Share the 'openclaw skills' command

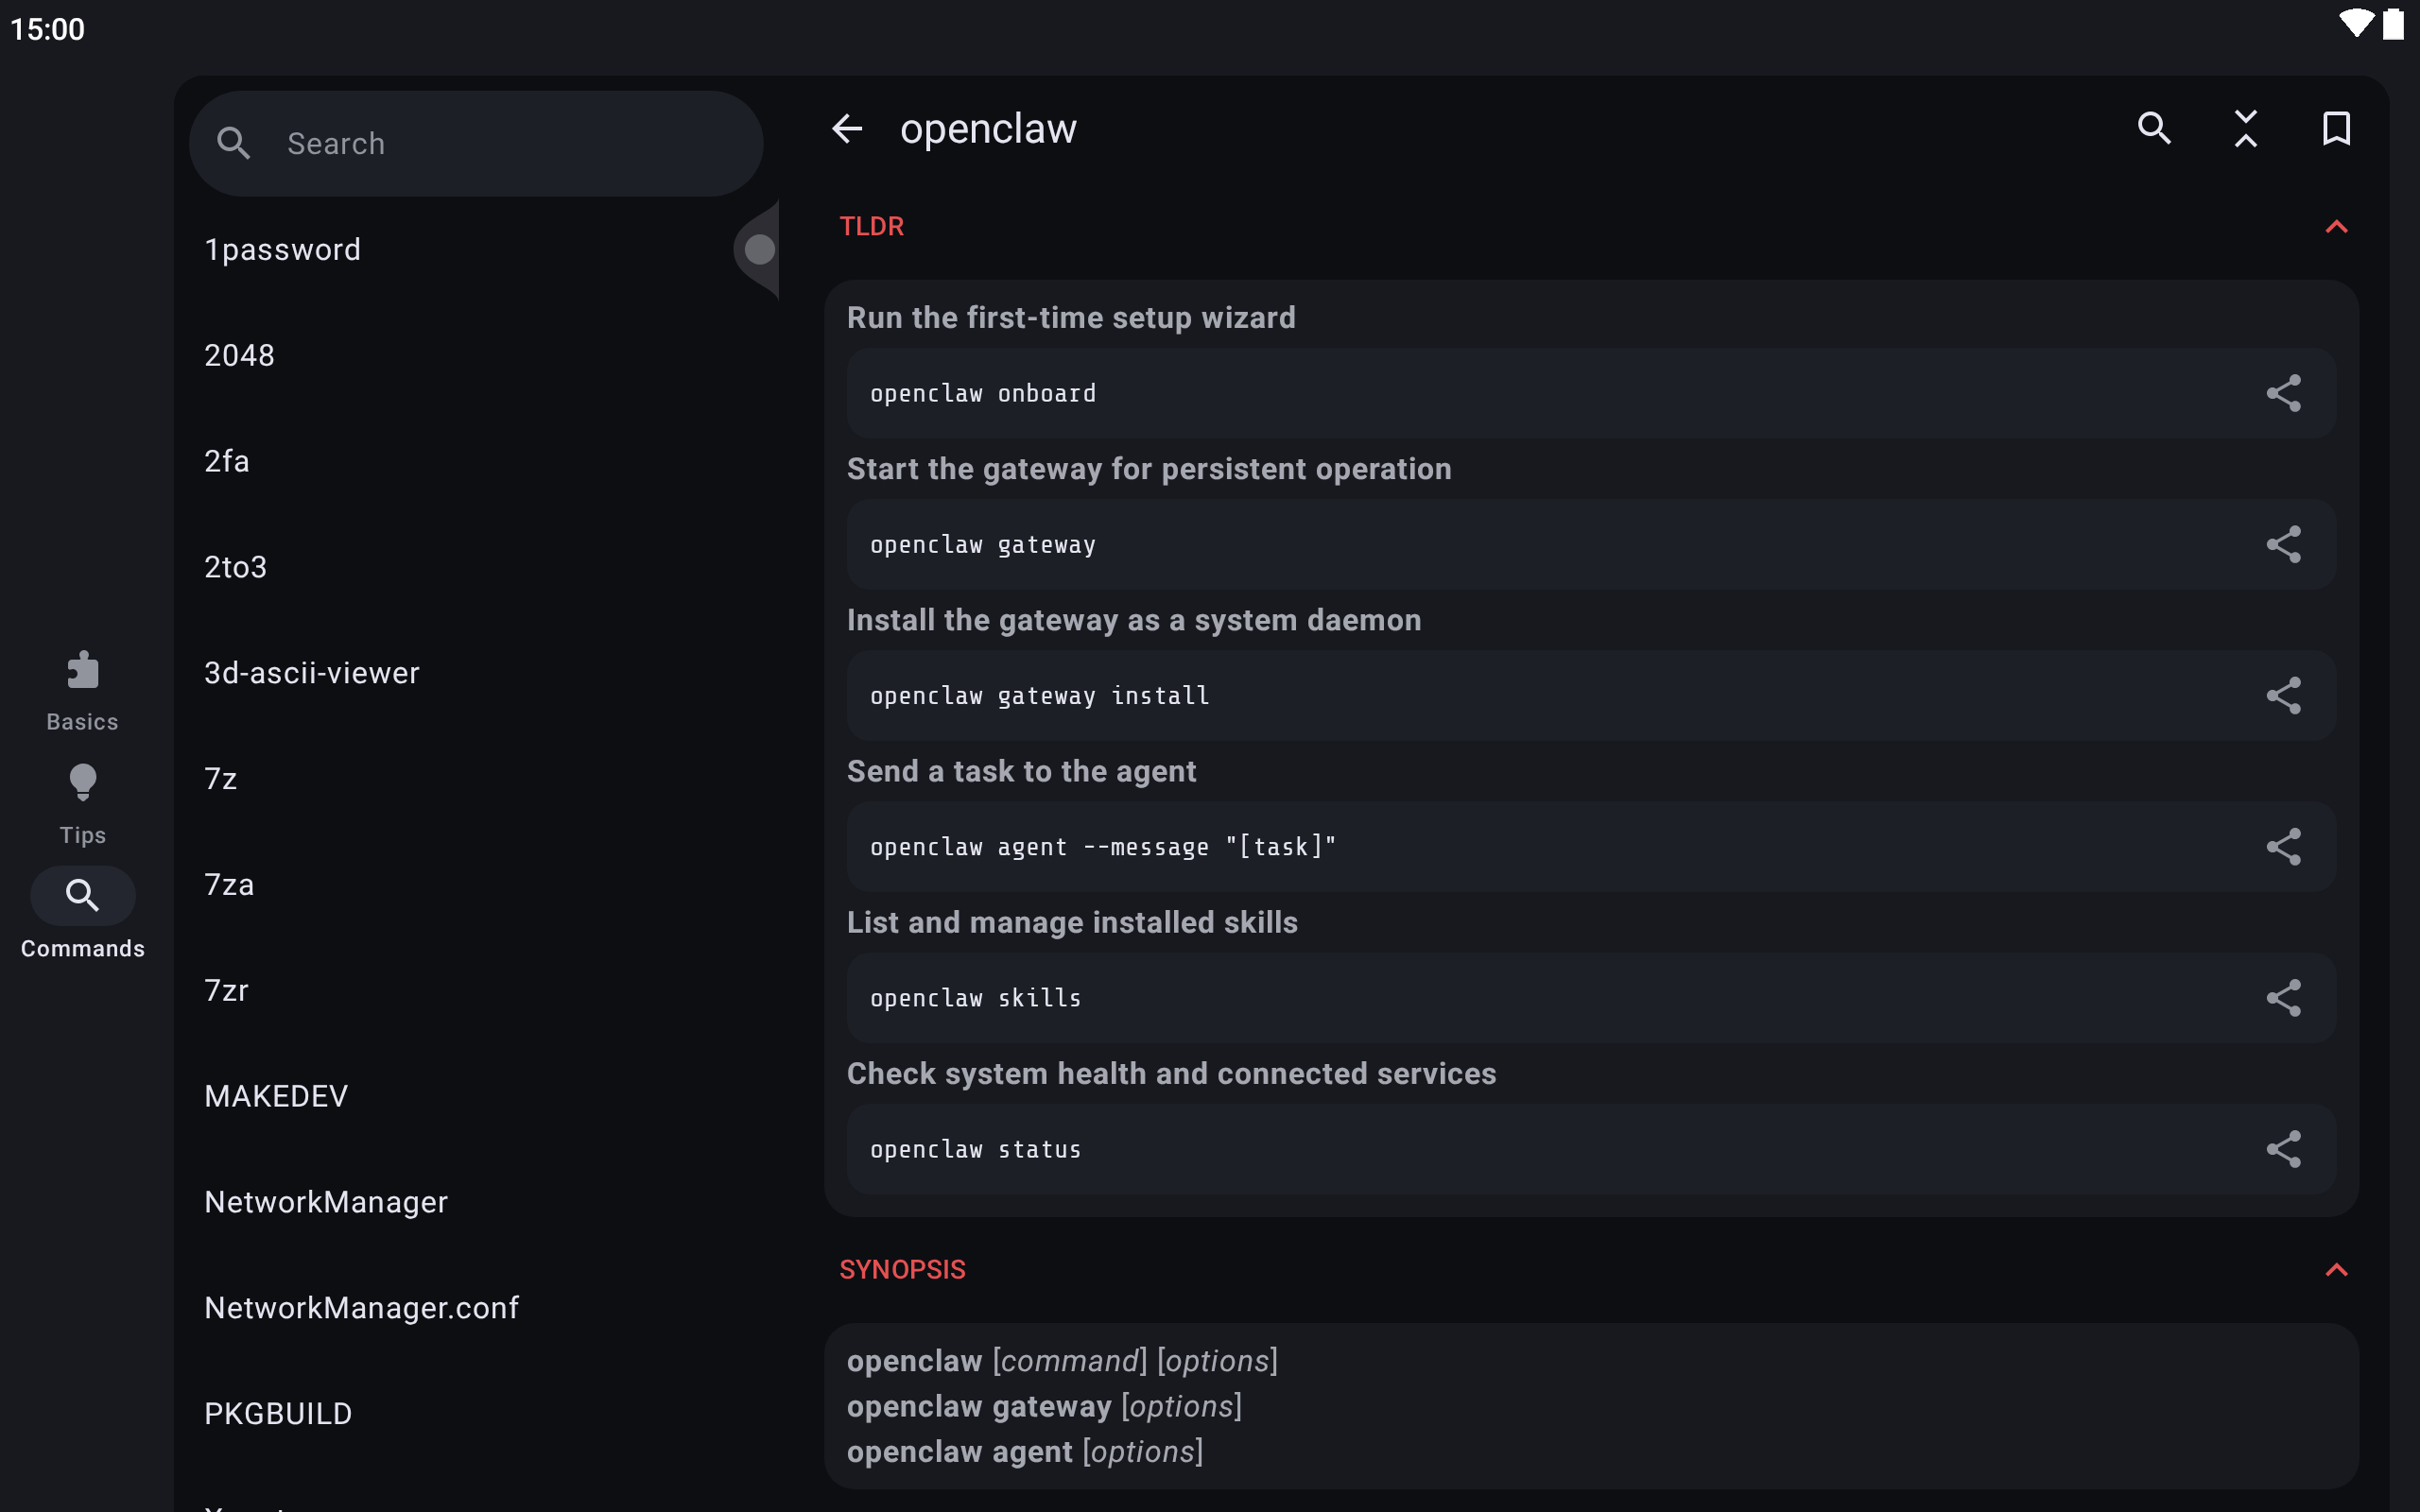[2283, 998]
